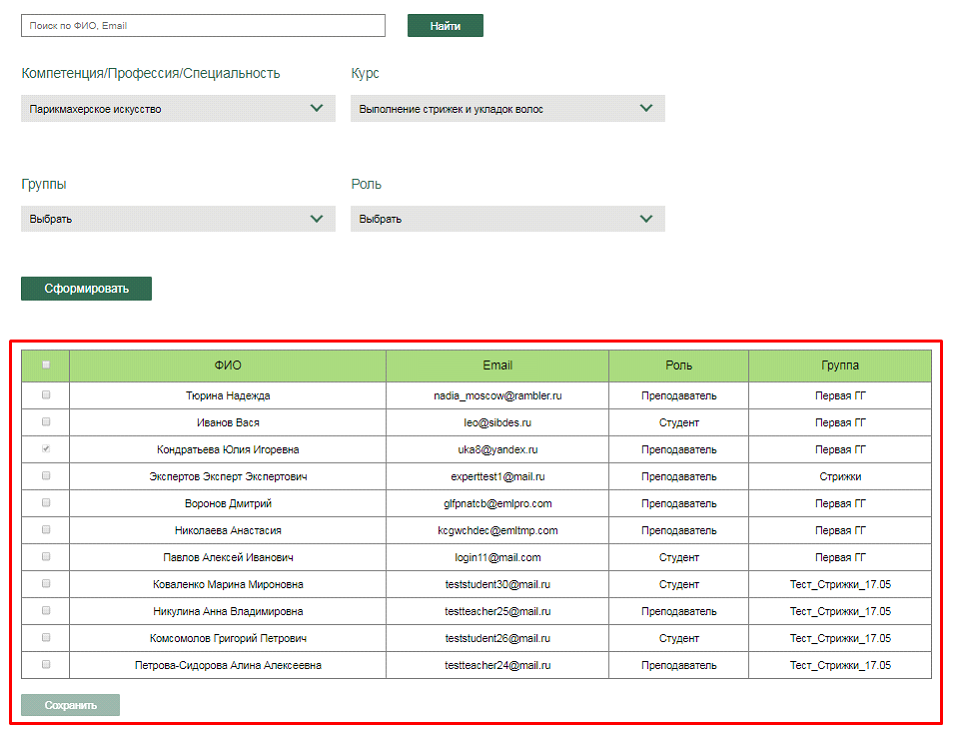Click the email kcgwchdec@emltmp.com
The width and height of the screenshot is (957, 732).
coord(497,531)
